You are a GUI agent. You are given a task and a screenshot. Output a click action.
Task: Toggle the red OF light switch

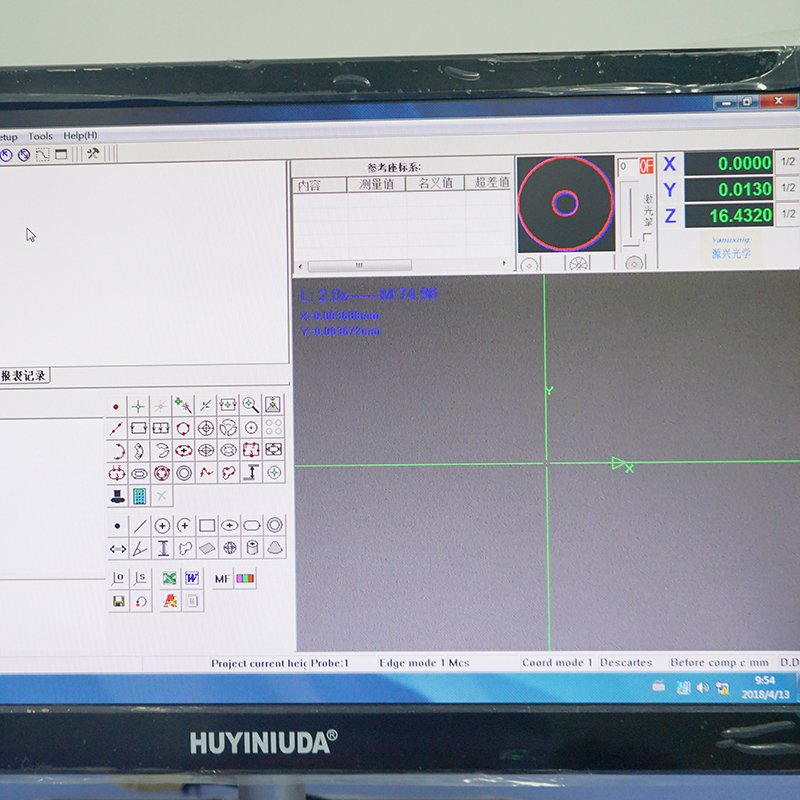tap(646, 166)
